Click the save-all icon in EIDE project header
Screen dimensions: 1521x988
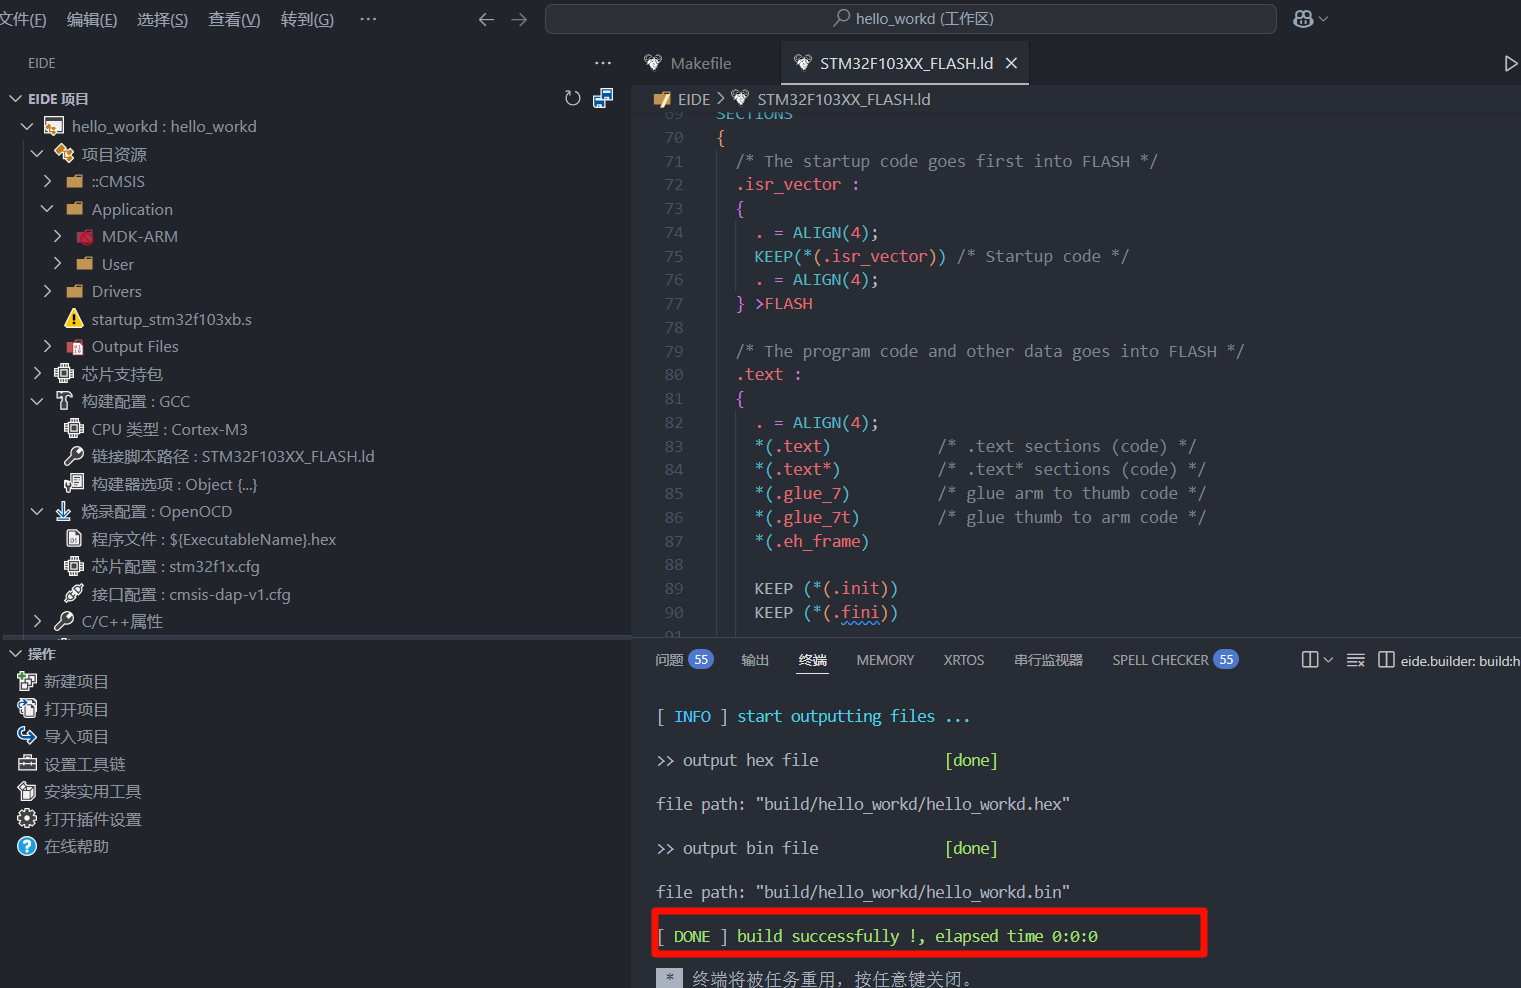pos(603,98)
